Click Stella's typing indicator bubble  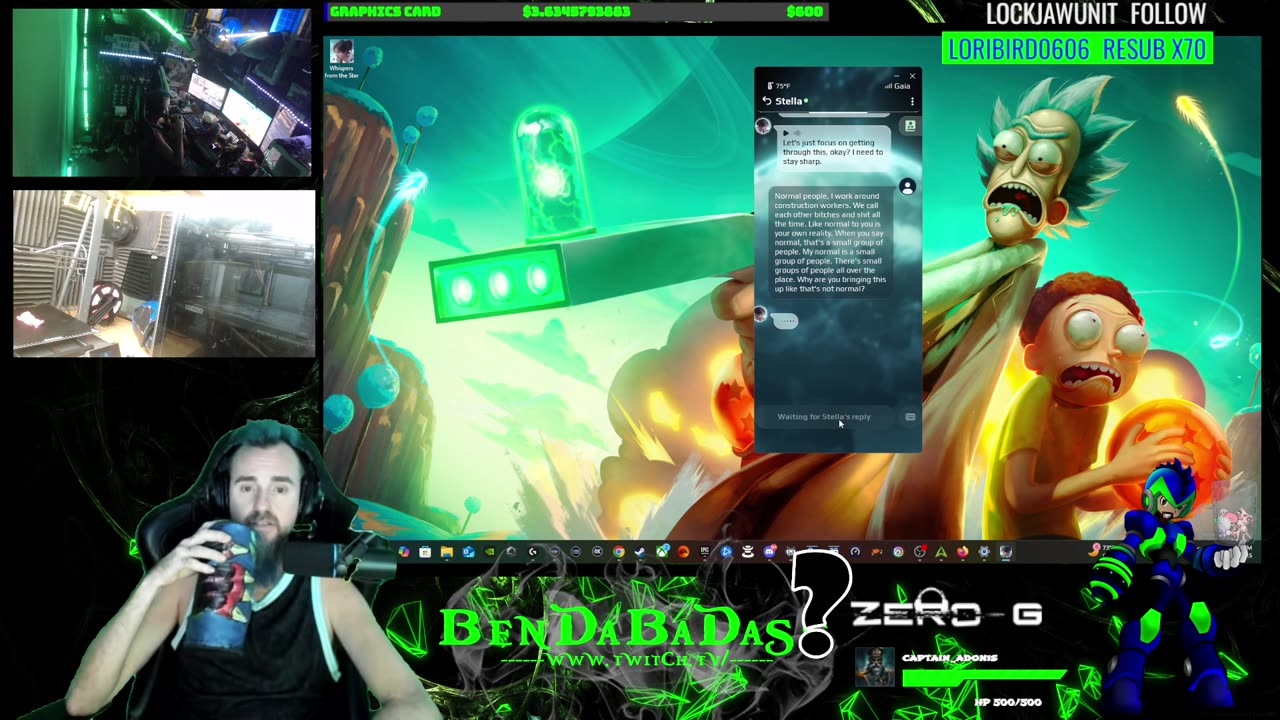pyautogui.click(x=786, y=320)
